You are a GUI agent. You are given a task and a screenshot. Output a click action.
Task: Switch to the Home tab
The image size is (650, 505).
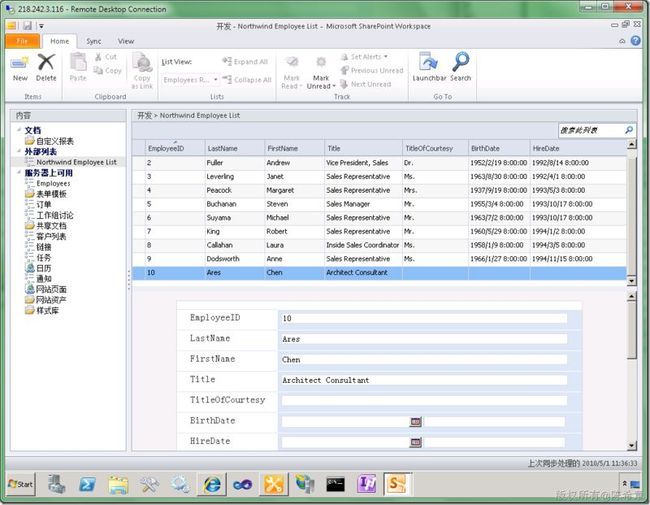(x=60, y=41)
